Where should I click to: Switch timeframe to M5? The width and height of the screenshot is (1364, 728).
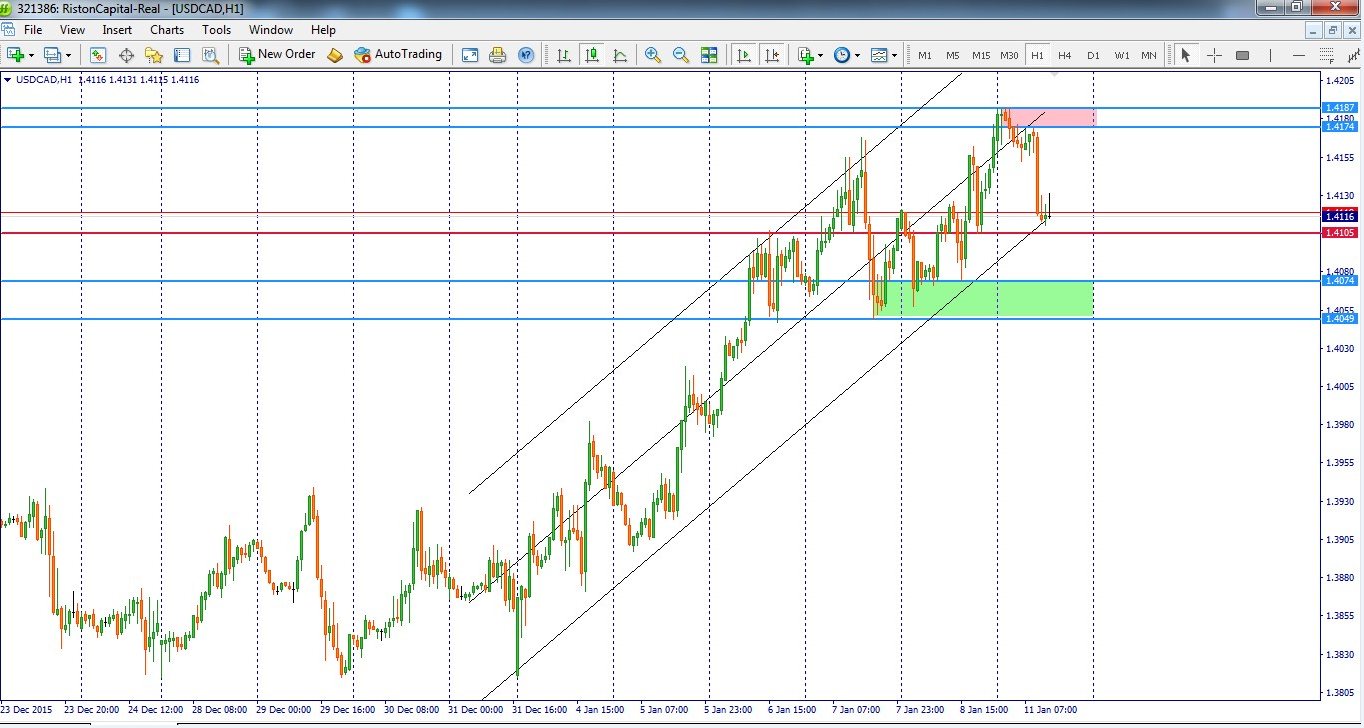953,55
